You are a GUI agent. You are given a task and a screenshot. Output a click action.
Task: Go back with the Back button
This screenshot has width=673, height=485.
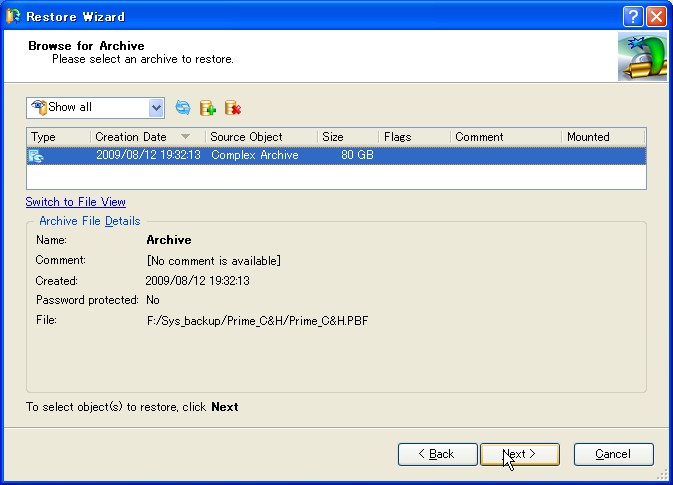(x=437, y=454)
